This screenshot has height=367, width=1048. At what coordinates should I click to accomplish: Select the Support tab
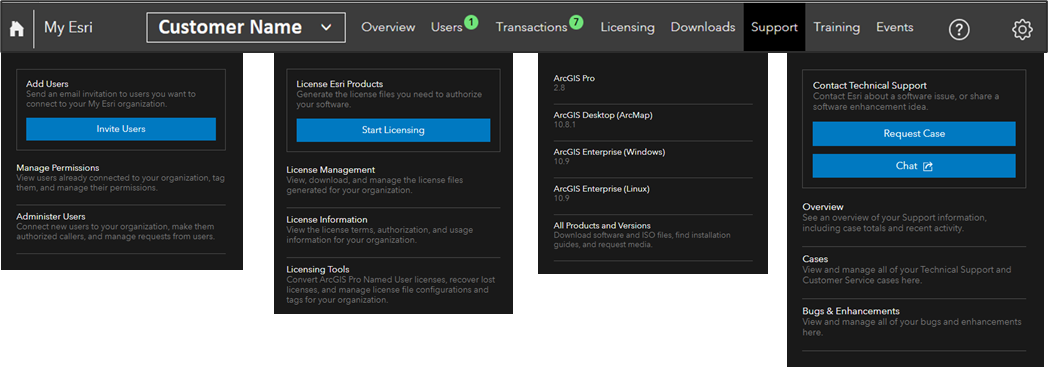774,27
